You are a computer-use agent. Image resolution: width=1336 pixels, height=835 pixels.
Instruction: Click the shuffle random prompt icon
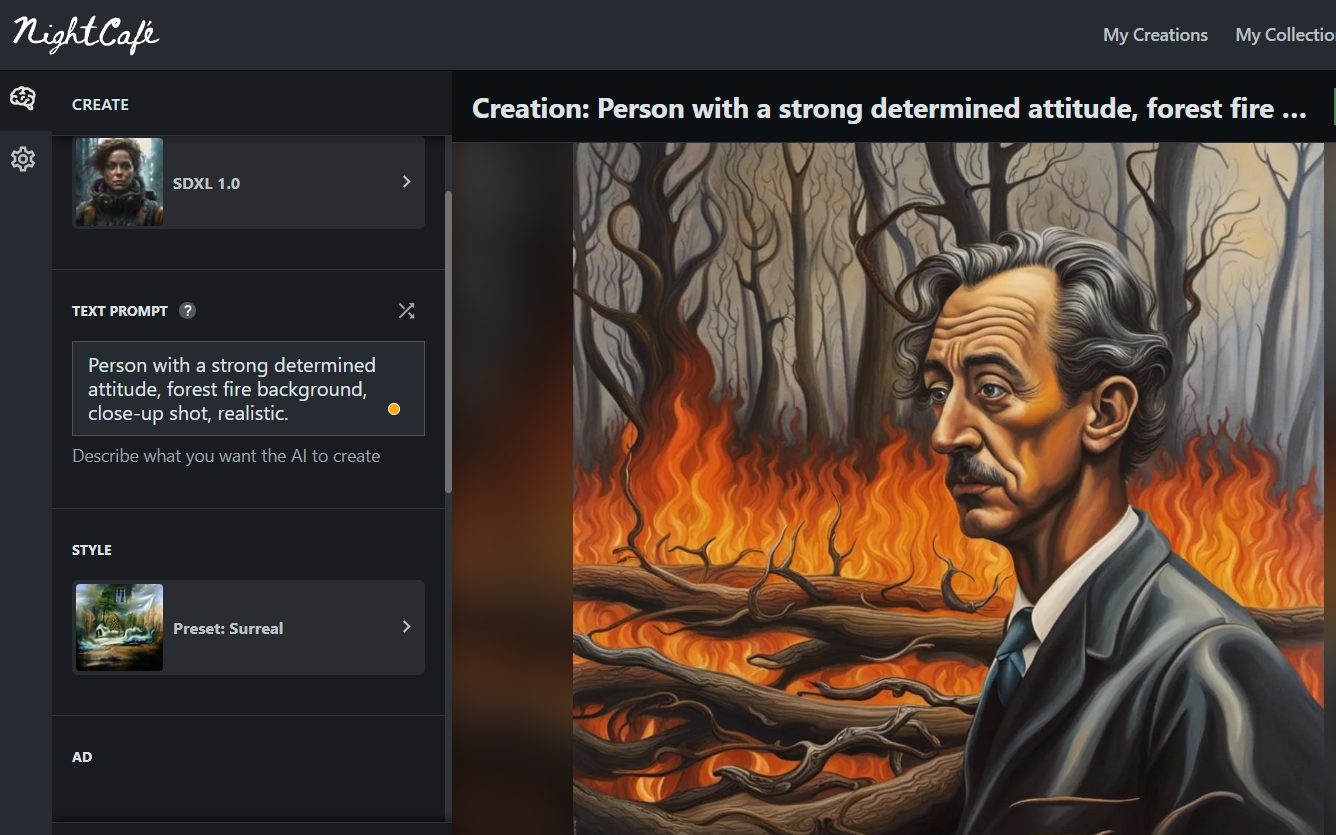click(406, 311)
